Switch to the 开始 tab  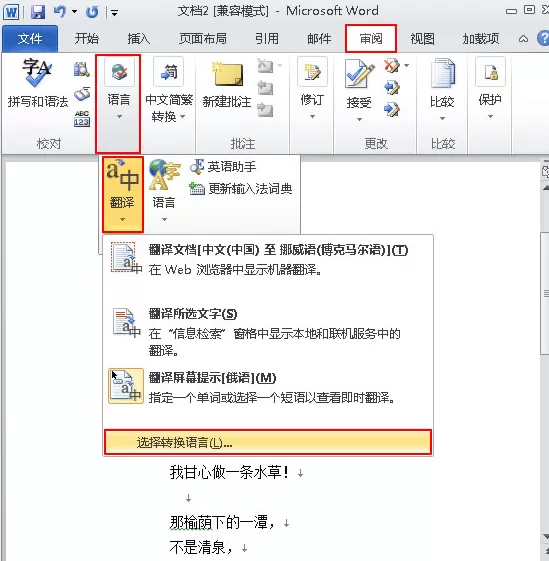pyautogui.click(x=87, y=38)
